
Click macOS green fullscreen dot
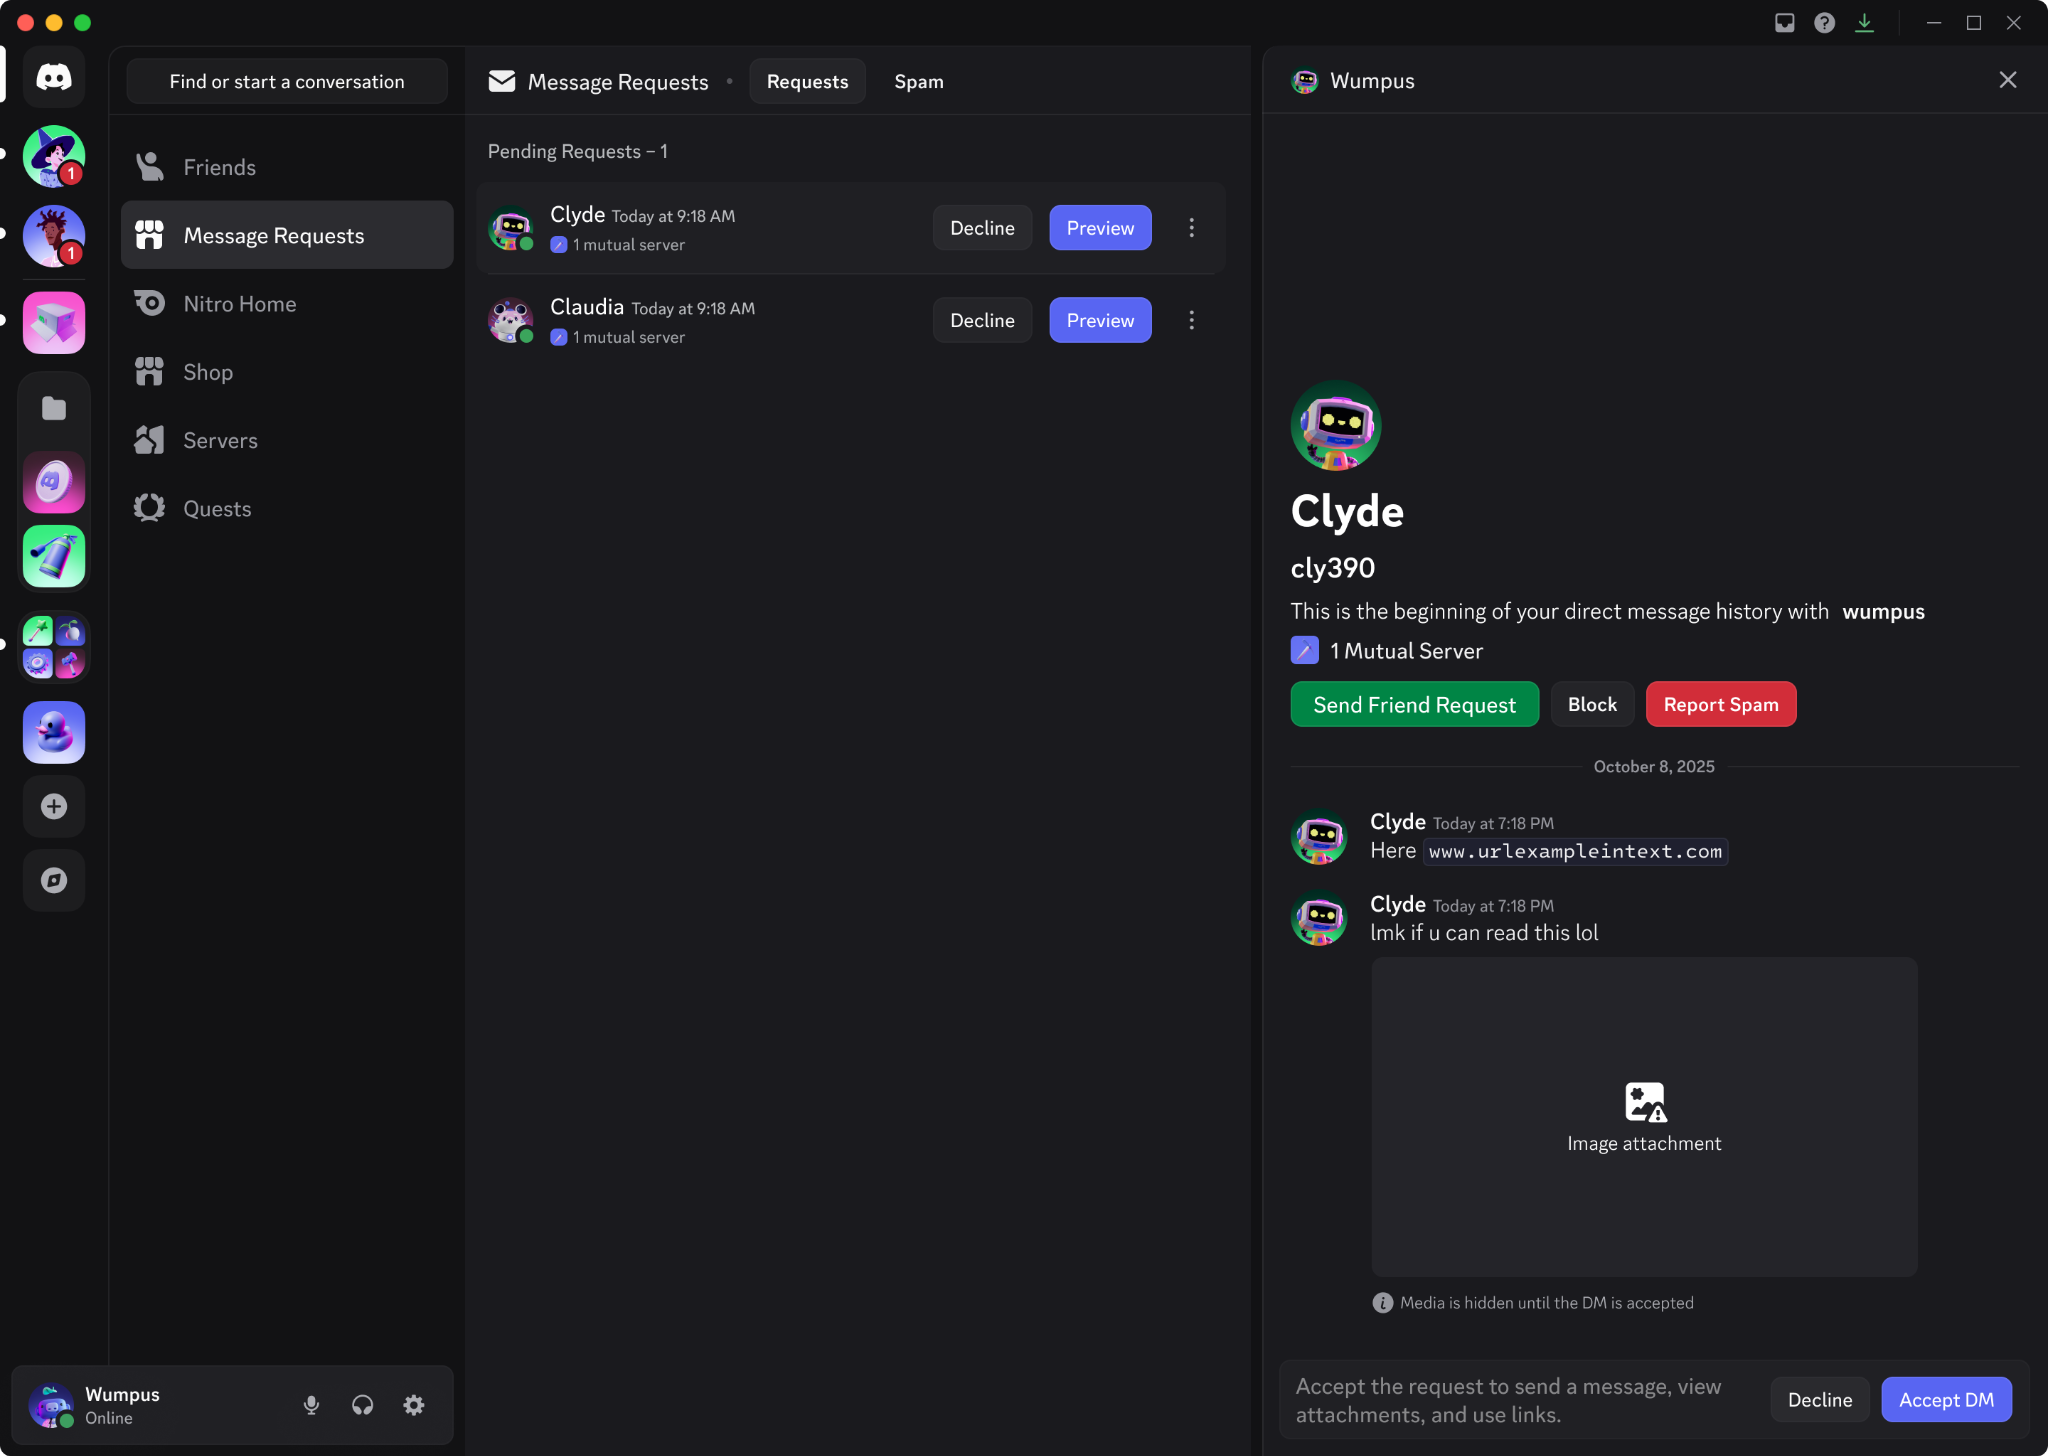[82, 22]
